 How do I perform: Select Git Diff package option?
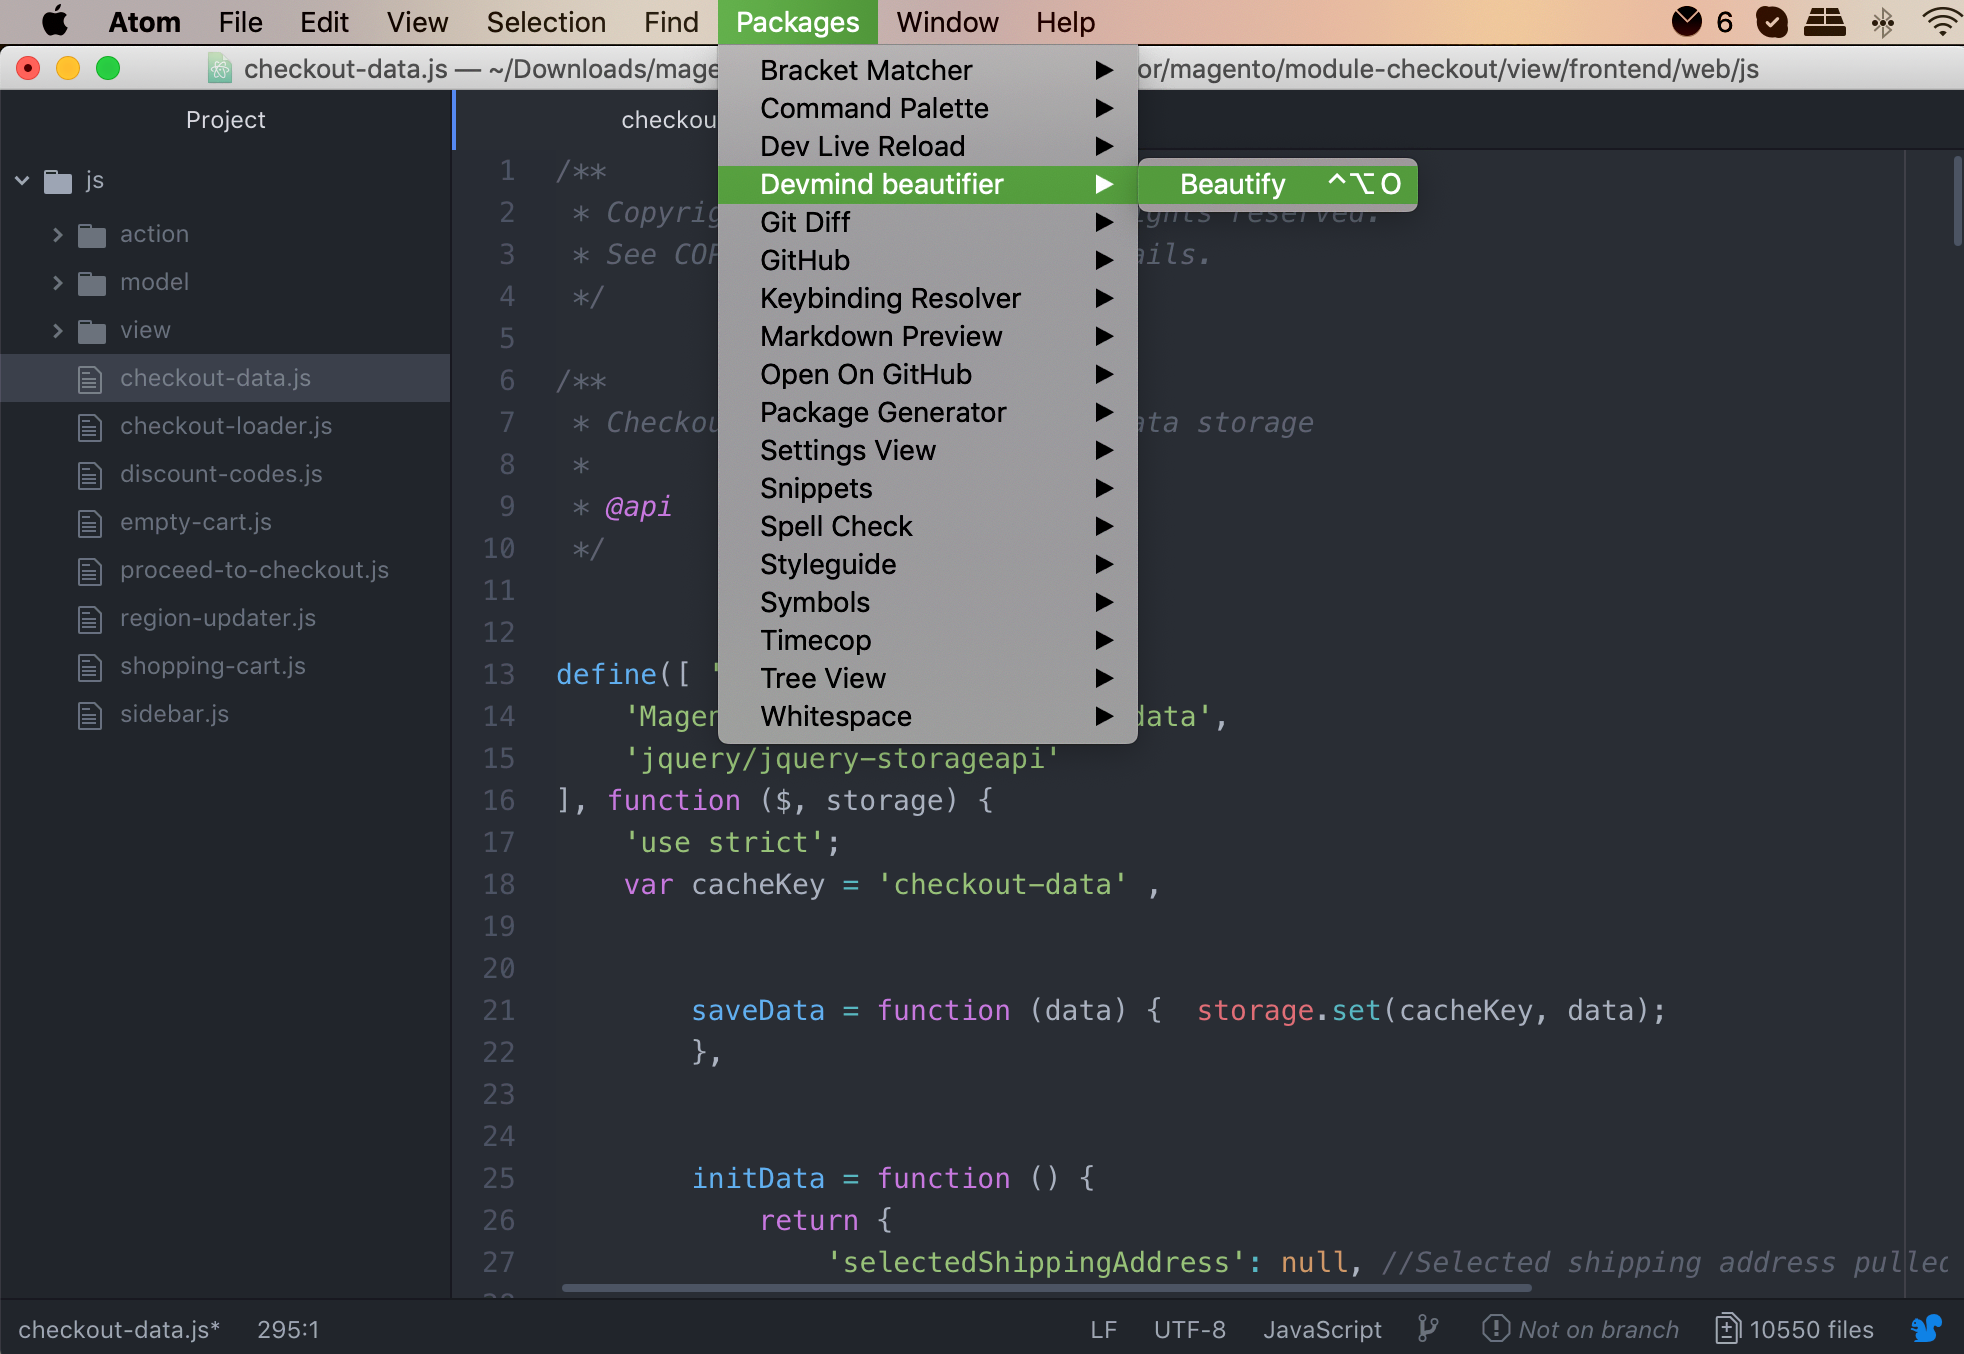pos(804,221)
